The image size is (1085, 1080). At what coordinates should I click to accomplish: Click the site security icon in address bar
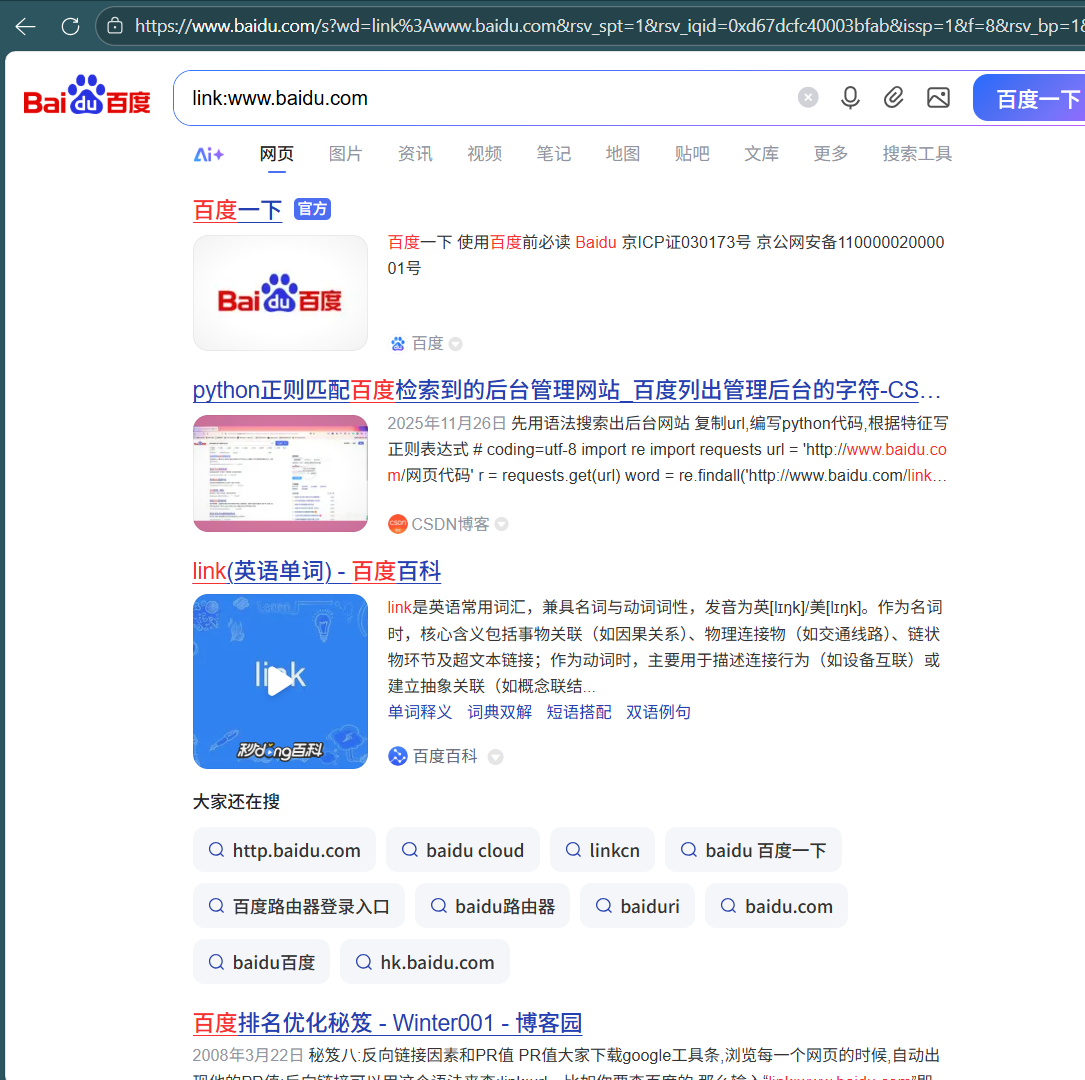click(115, 26)
